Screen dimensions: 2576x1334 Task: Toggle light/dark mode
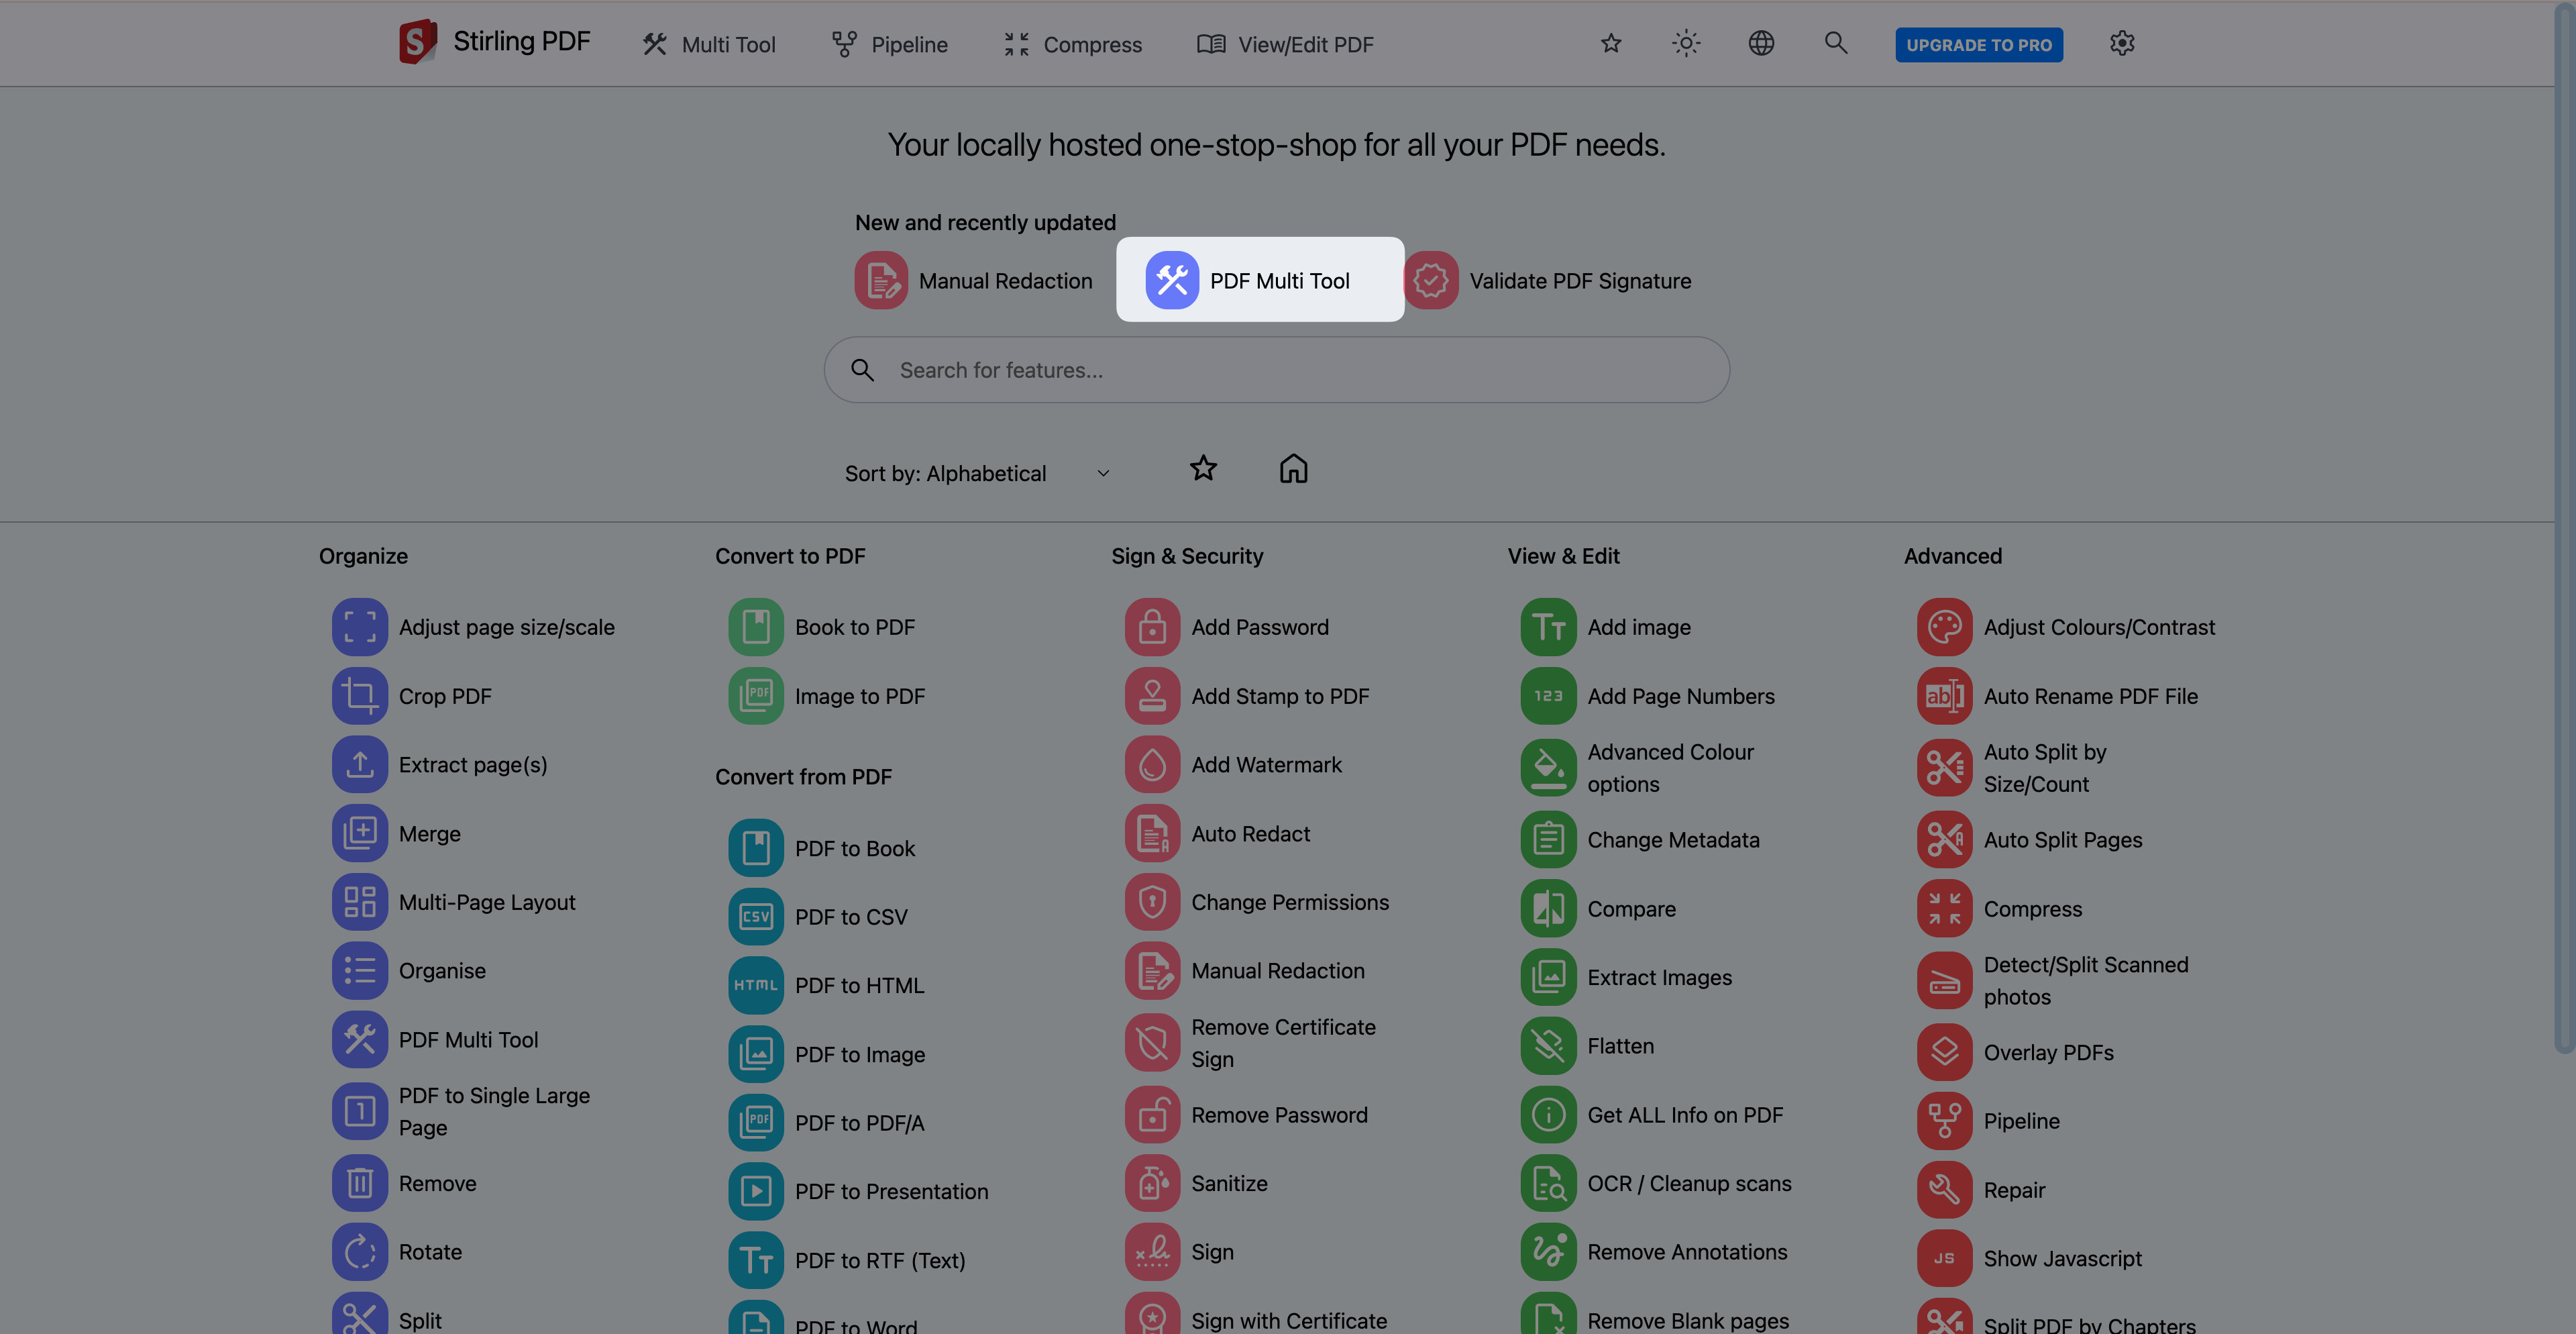tap(1685, 43)
